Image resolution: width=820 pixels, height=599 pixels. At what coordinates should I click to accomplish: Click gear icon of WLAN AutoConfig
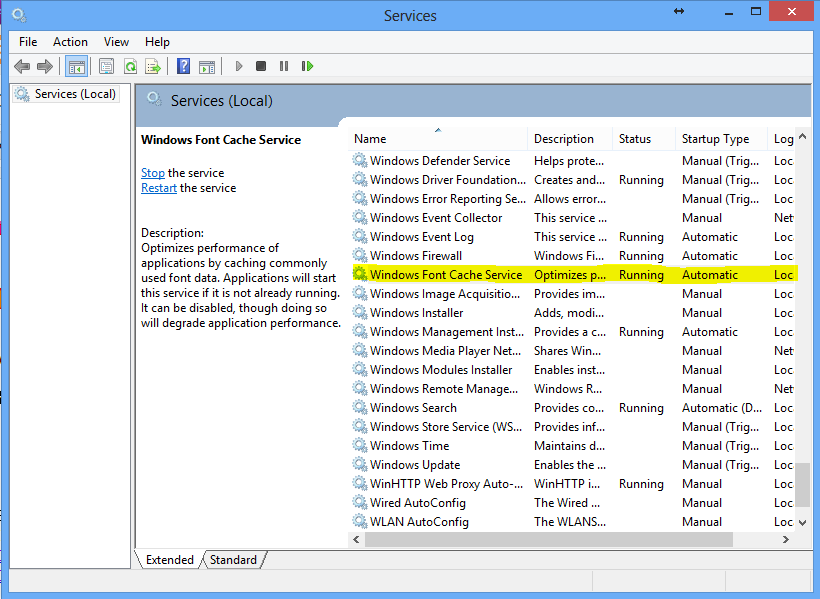(x=359, y=521)
